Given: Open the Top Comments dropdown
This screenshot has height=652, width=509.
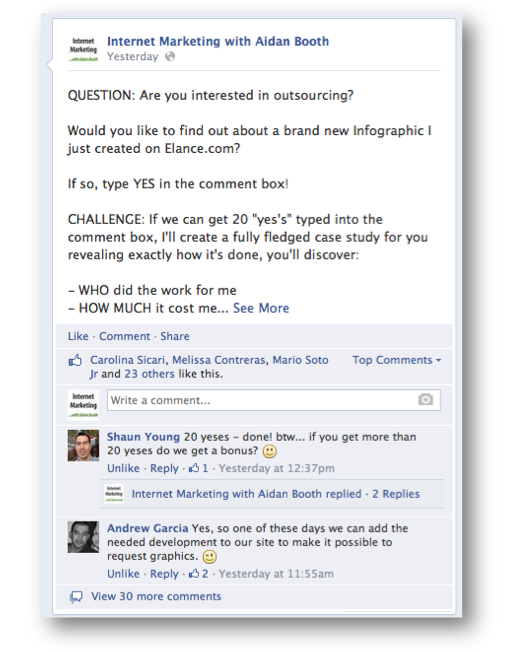Looking at the screenshot, I should [397, 360].
